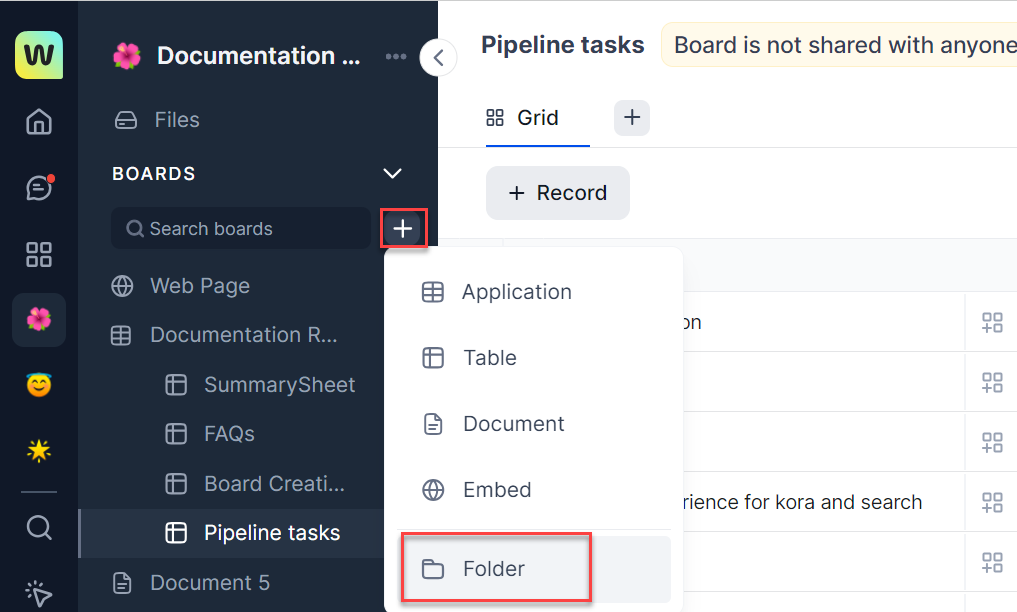Collapse the sidebar with the arrow button

[438, 57]
